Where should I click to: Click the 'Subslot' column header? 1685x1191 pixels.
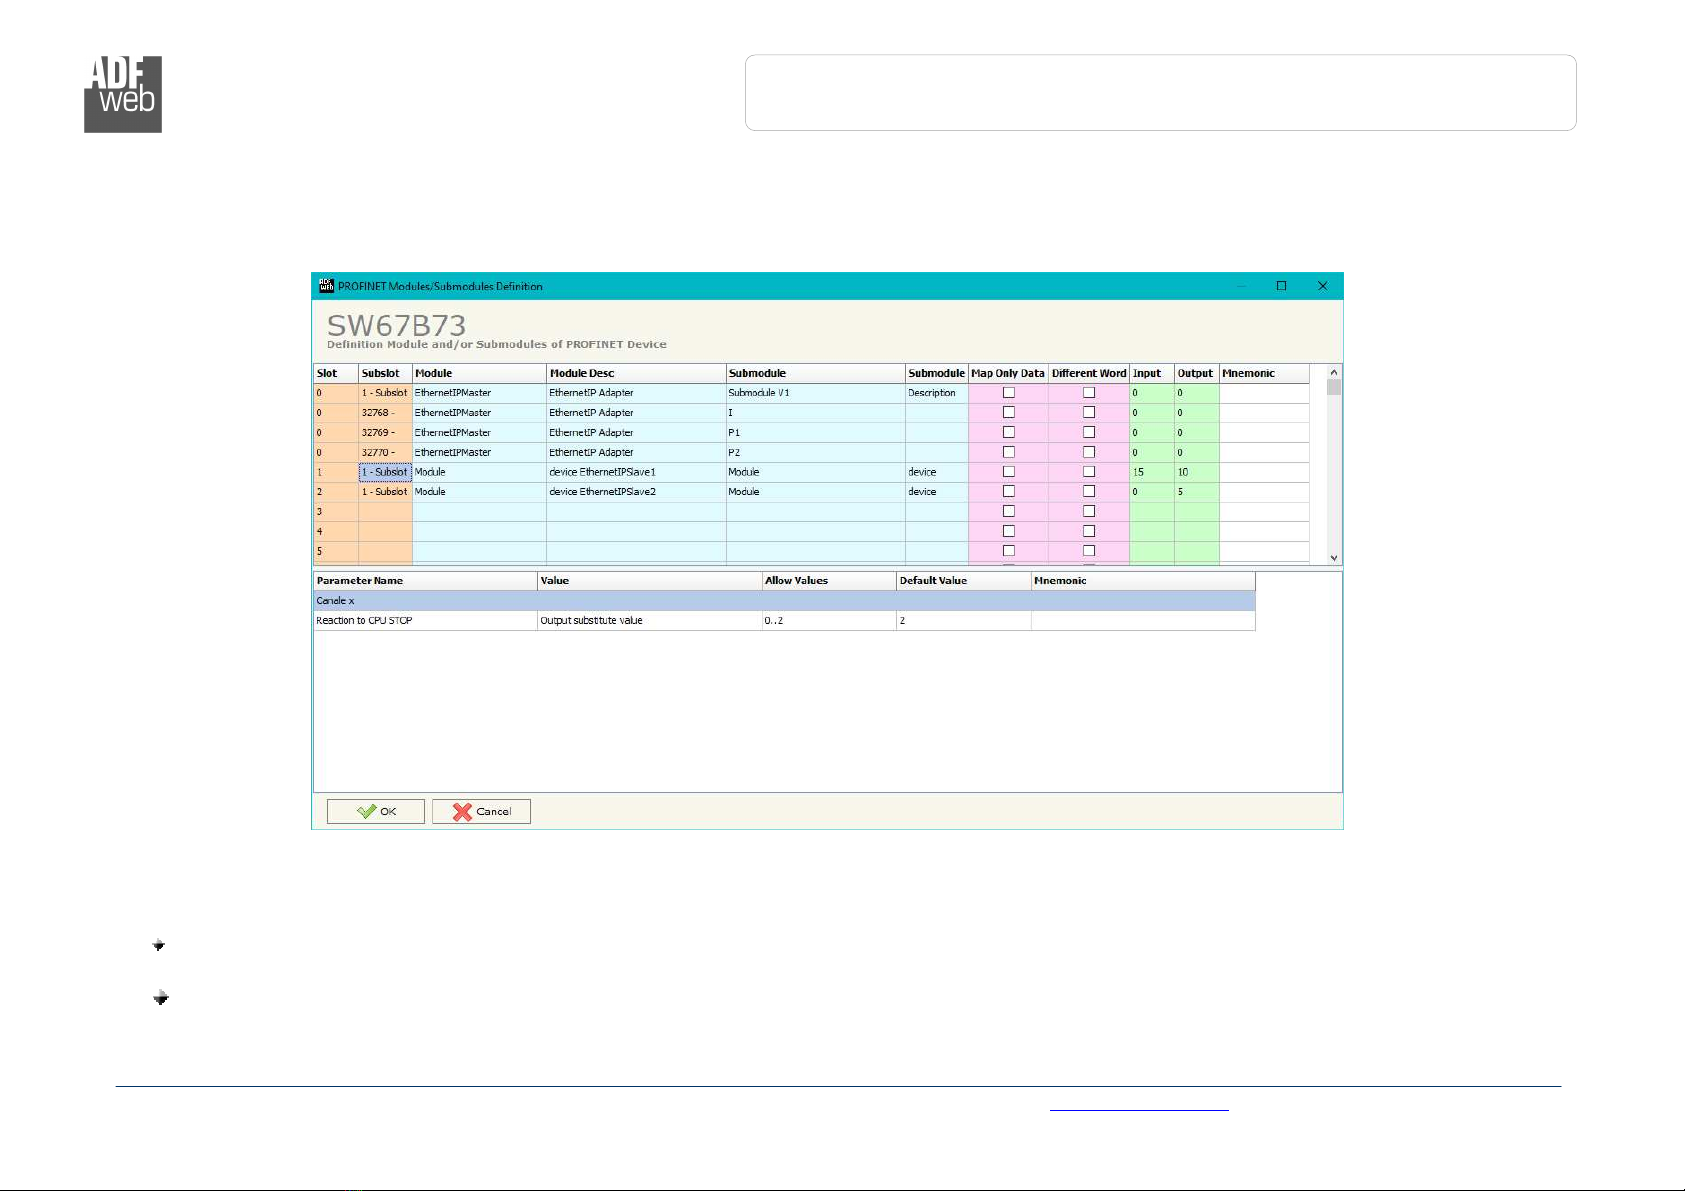tap(385, 373)
